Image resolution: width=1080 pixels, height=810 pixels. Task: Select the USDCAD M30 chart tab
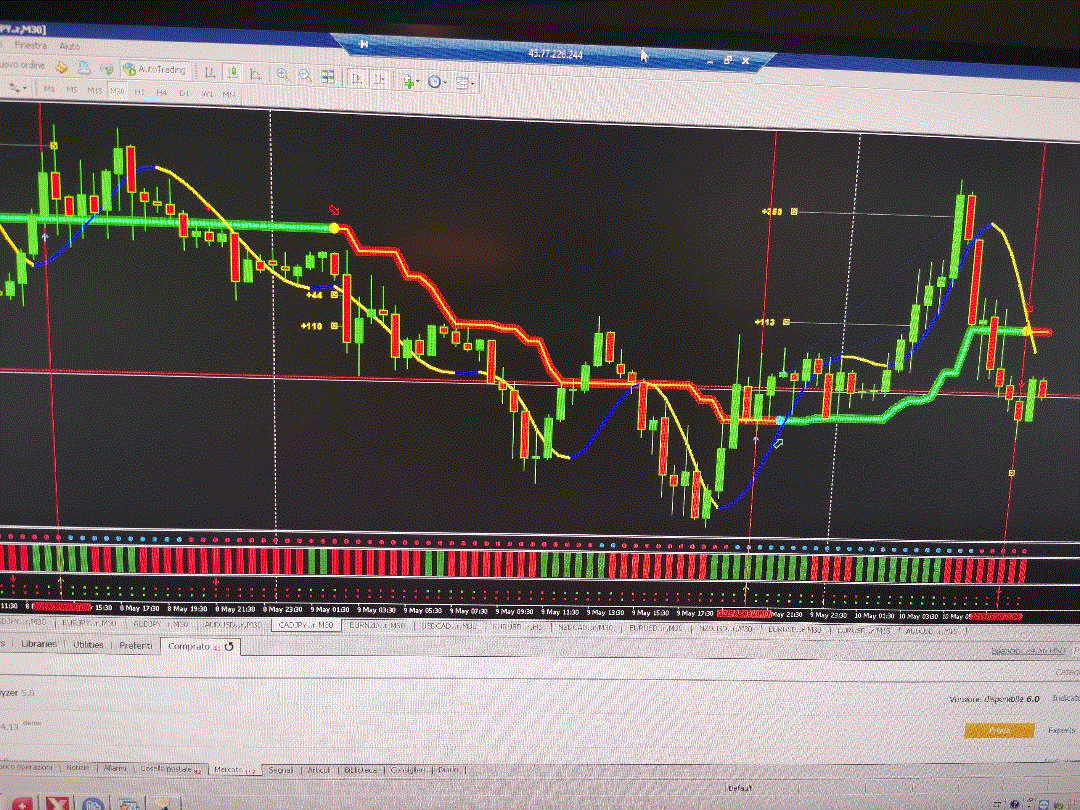click(448, 627)
